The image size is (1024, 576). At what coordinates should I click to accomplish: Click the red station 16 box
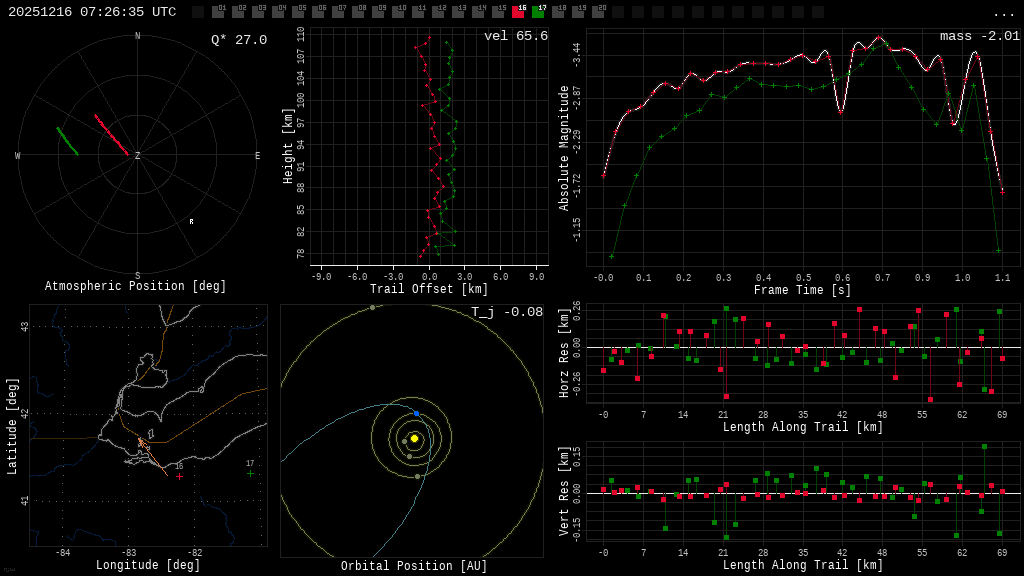pyautogui.click(x=518, y=12)
